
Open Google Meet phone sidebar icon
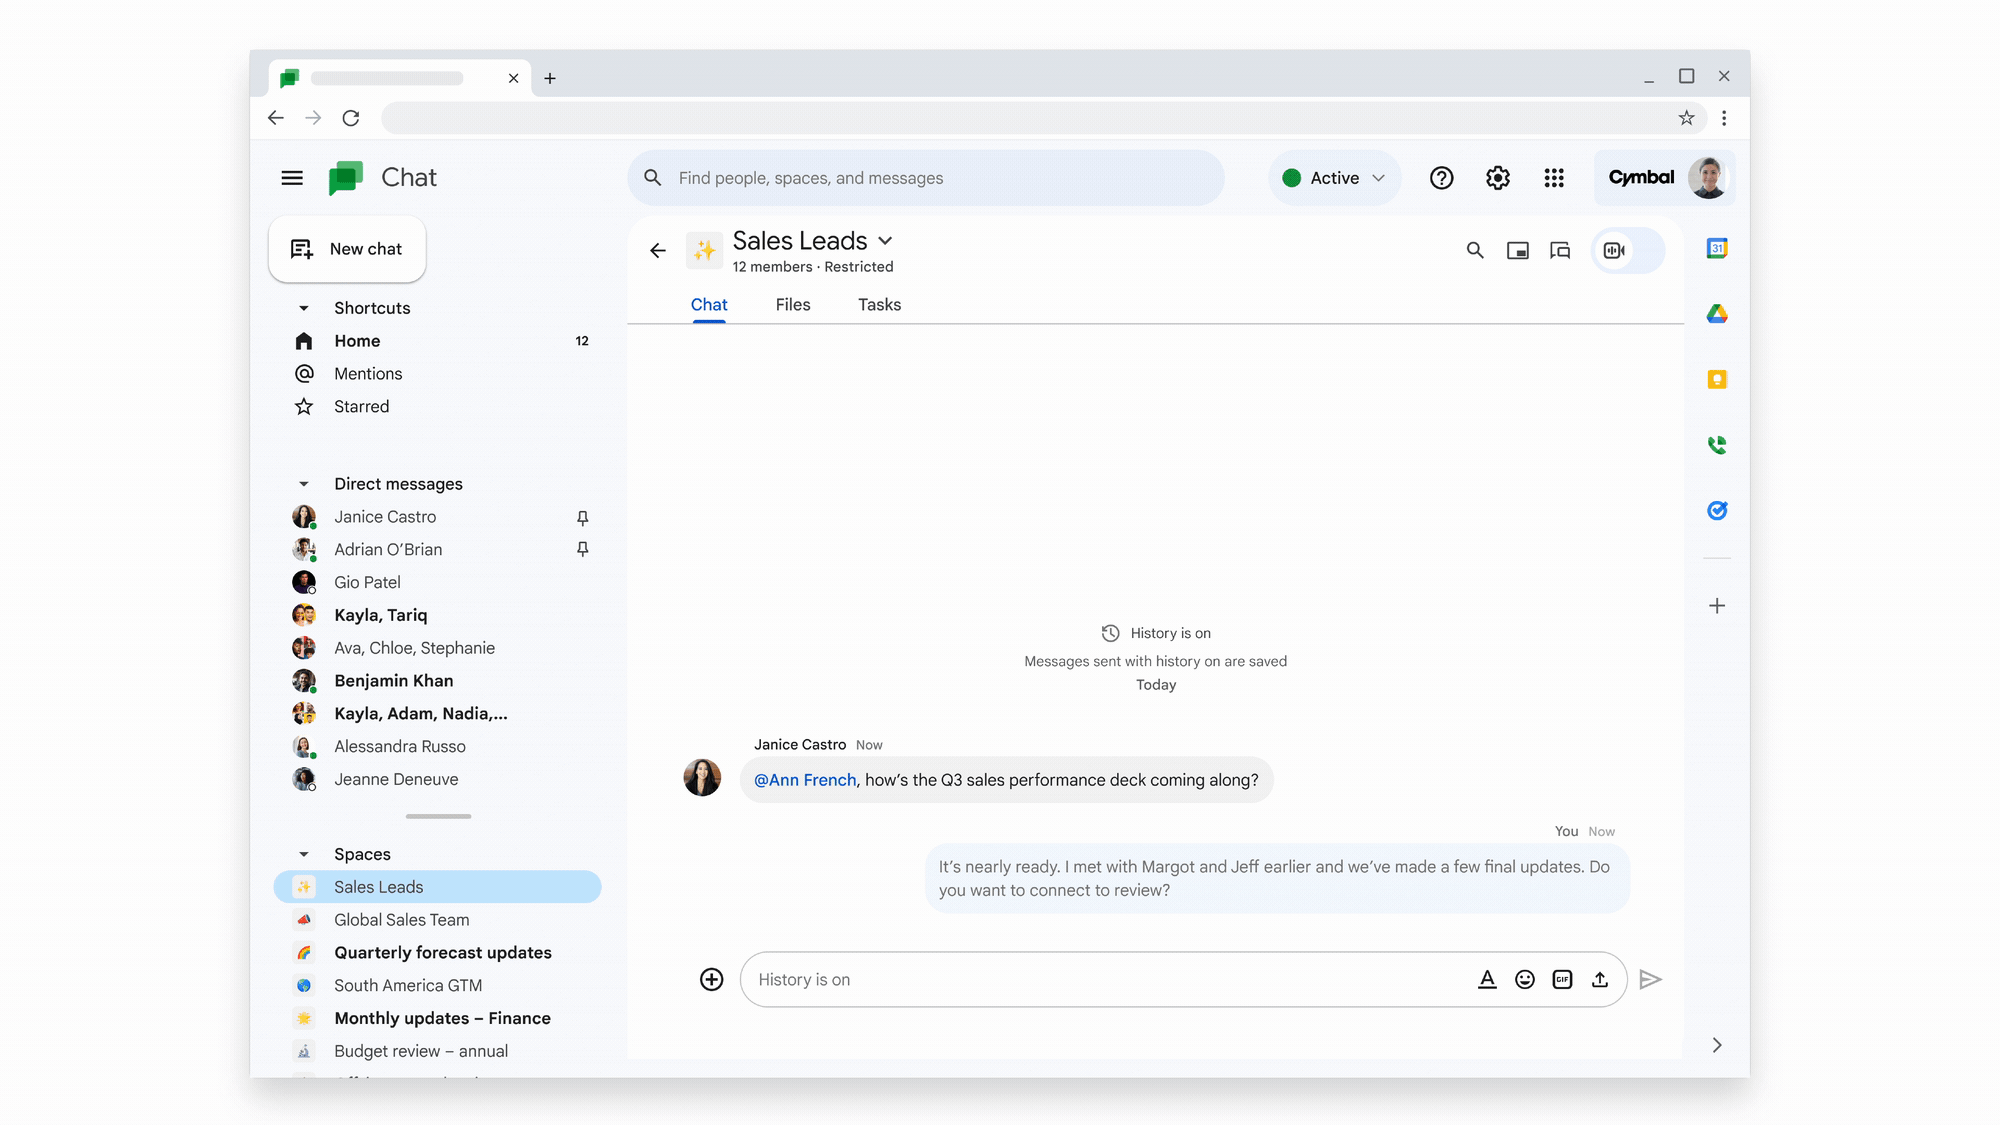point(1716,445)
